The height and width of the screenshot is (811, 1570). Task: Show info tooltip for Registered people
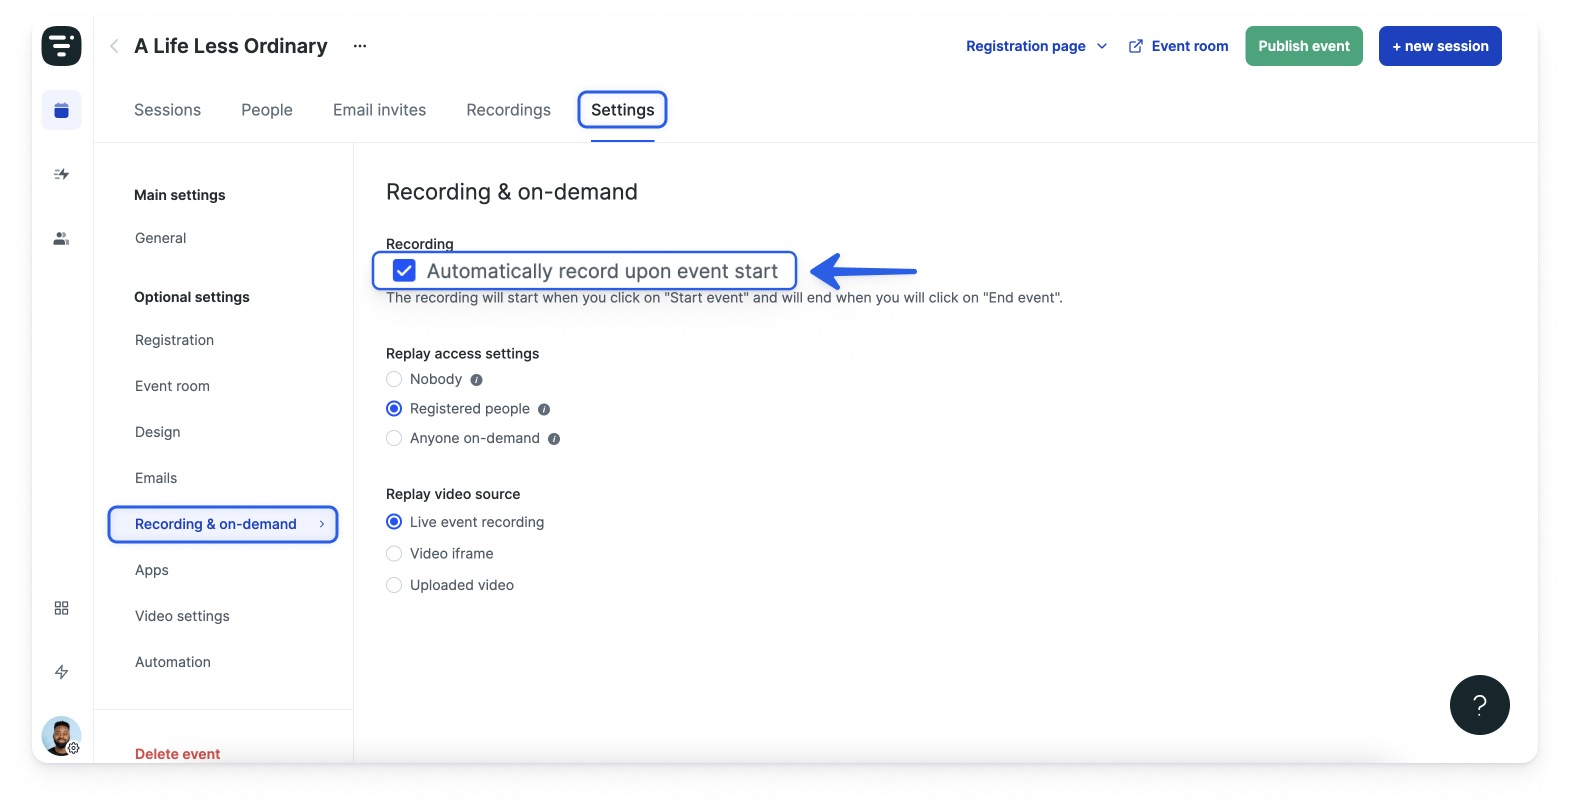tap(544, 409)
